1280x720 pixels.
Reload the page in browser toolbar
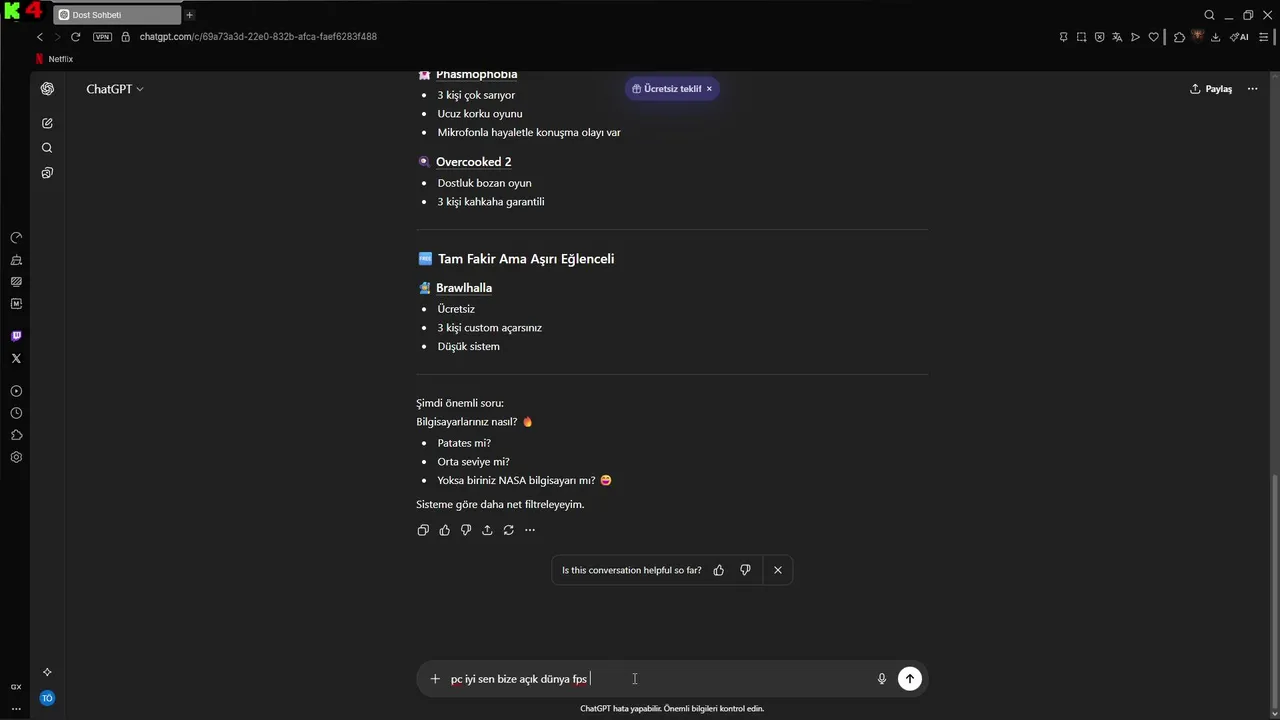[75, 37]
